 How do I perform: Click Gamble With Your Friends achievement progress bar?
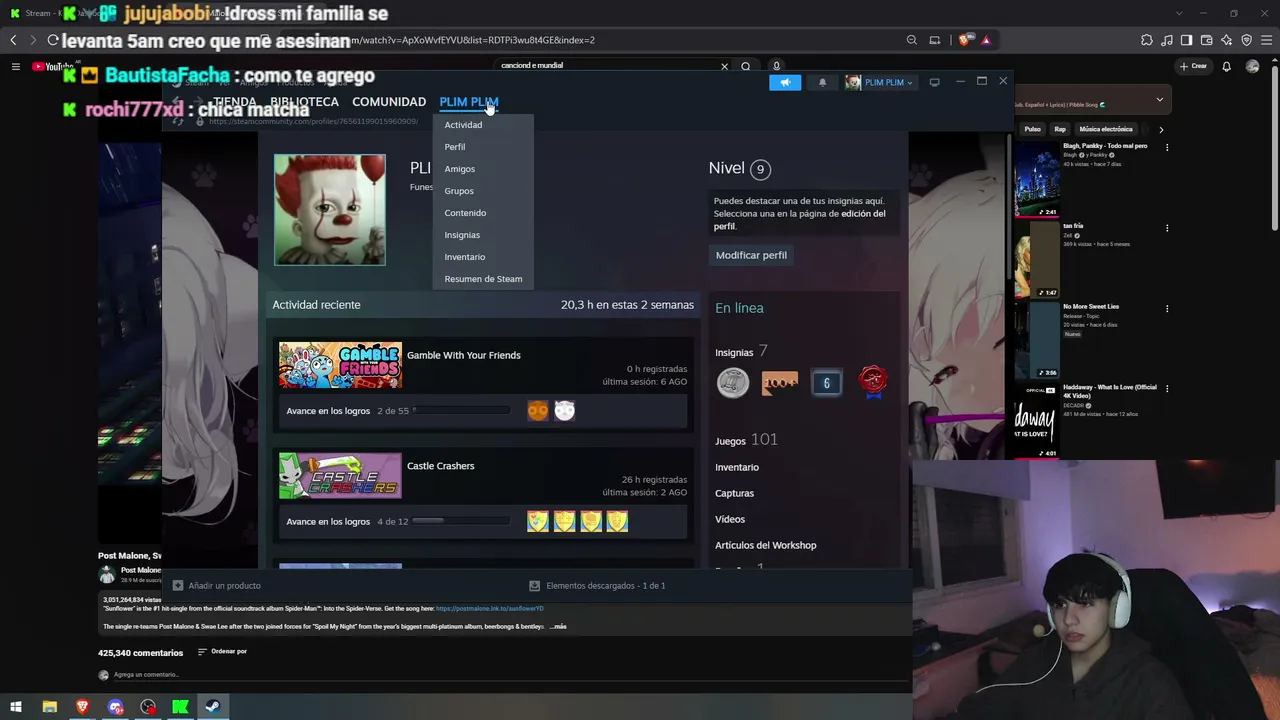coord(462,410)
